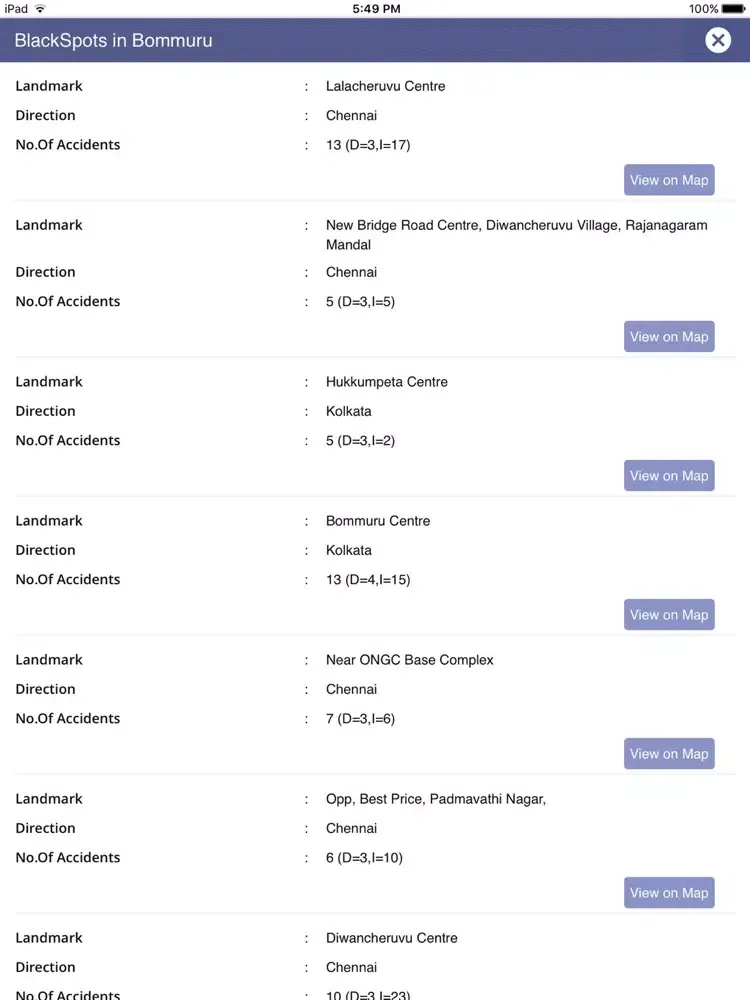This screenshot has height=1000, width=750.
Task: View Bommuru Centre on map
Action: click(x=669, y=615)
